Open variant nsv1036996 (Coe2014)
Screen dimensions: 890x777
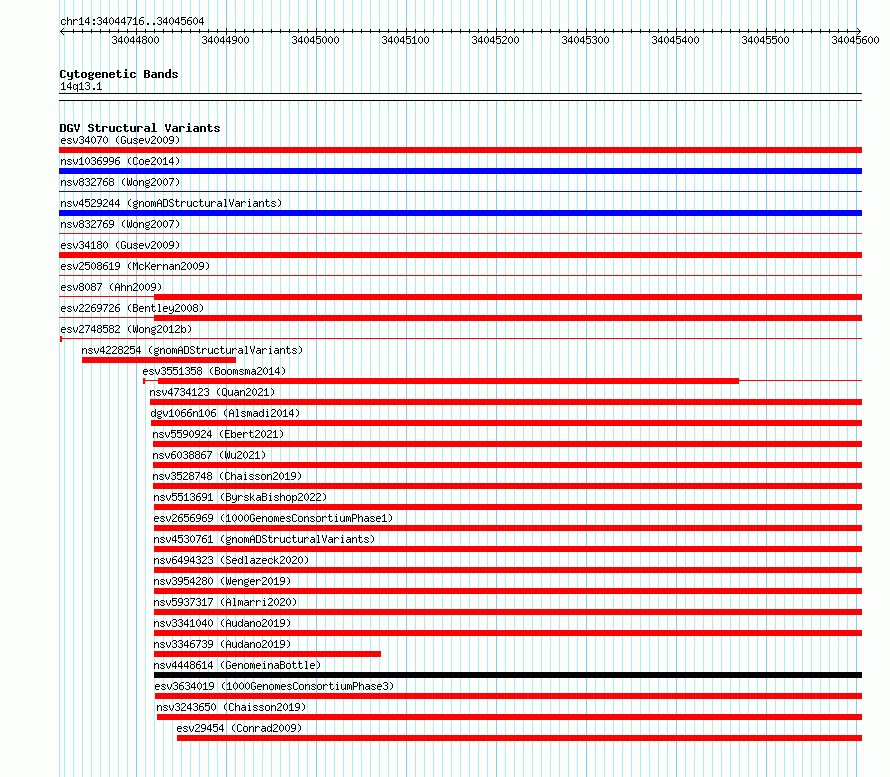(120, 161)
